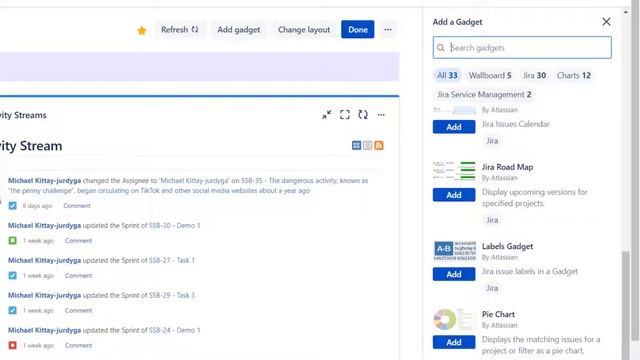Open the SSB-29 - Task 3 issue link
Screen dimensions: 640x360
pyautogui.click(x=171, y=295)
